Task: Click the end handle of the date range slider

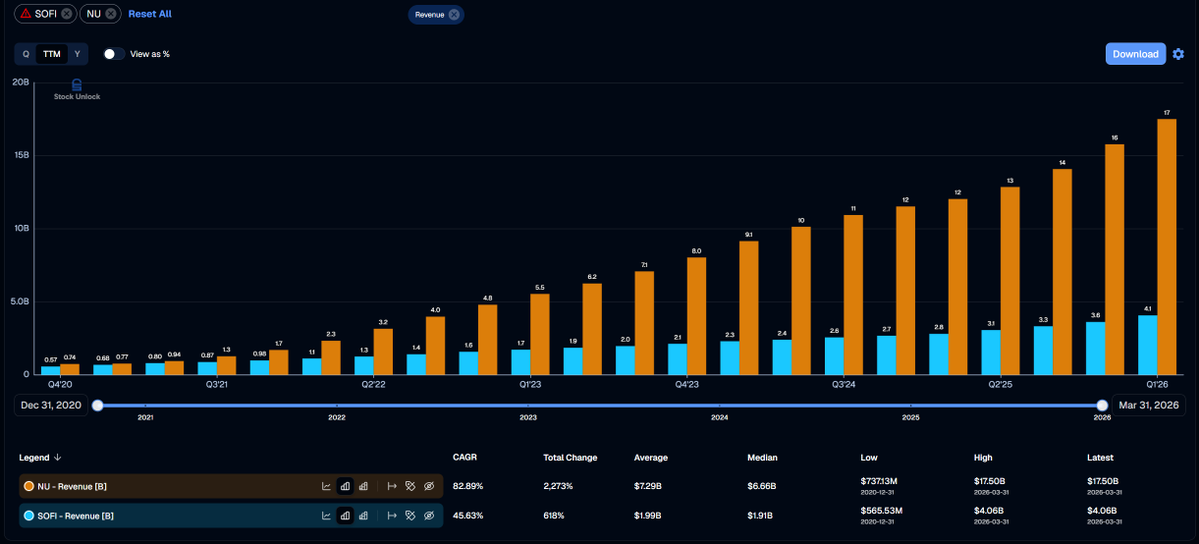Action: tap(1102, 406)
